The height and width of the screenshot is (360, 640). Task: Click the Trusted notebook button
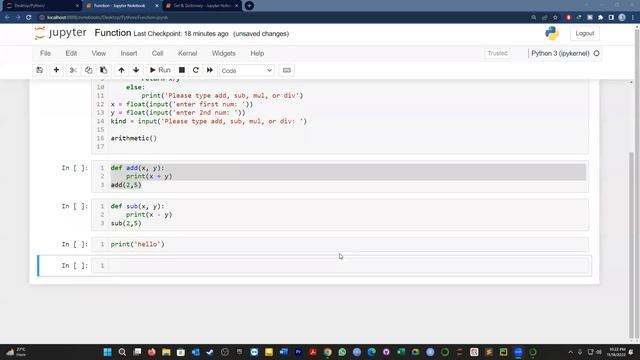click(x=497, y=53)
